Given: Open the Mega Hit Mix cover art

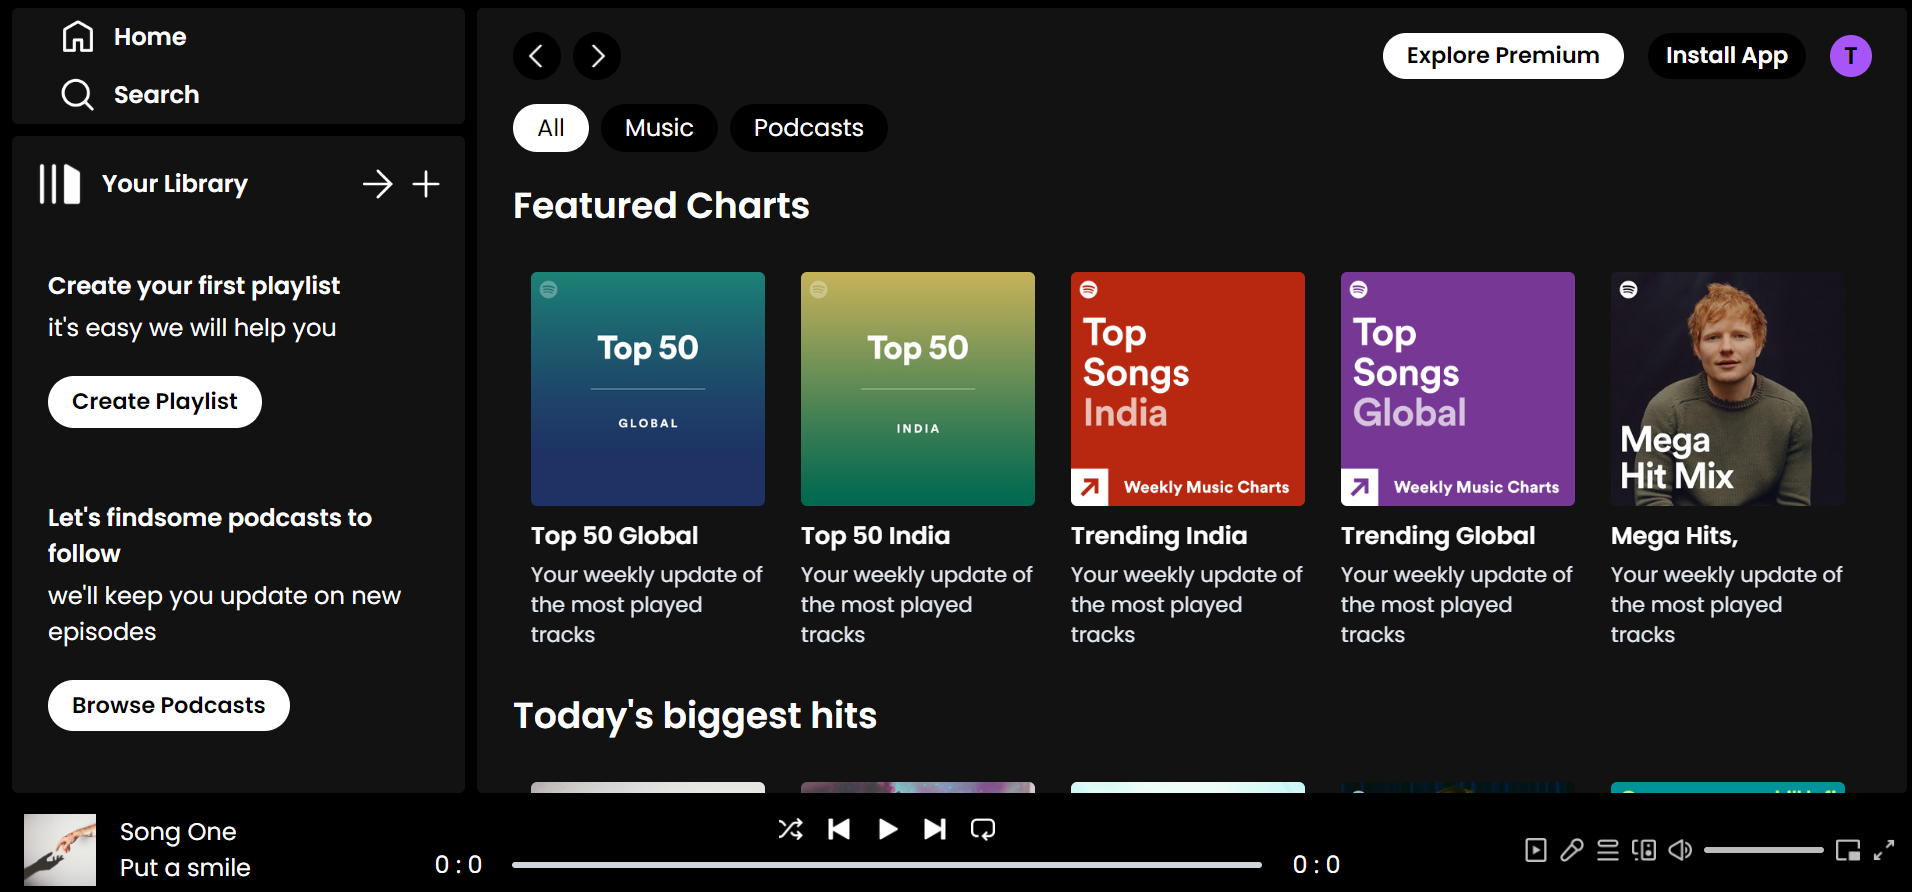Looking at the screenshot, I should click(1728, 389).
